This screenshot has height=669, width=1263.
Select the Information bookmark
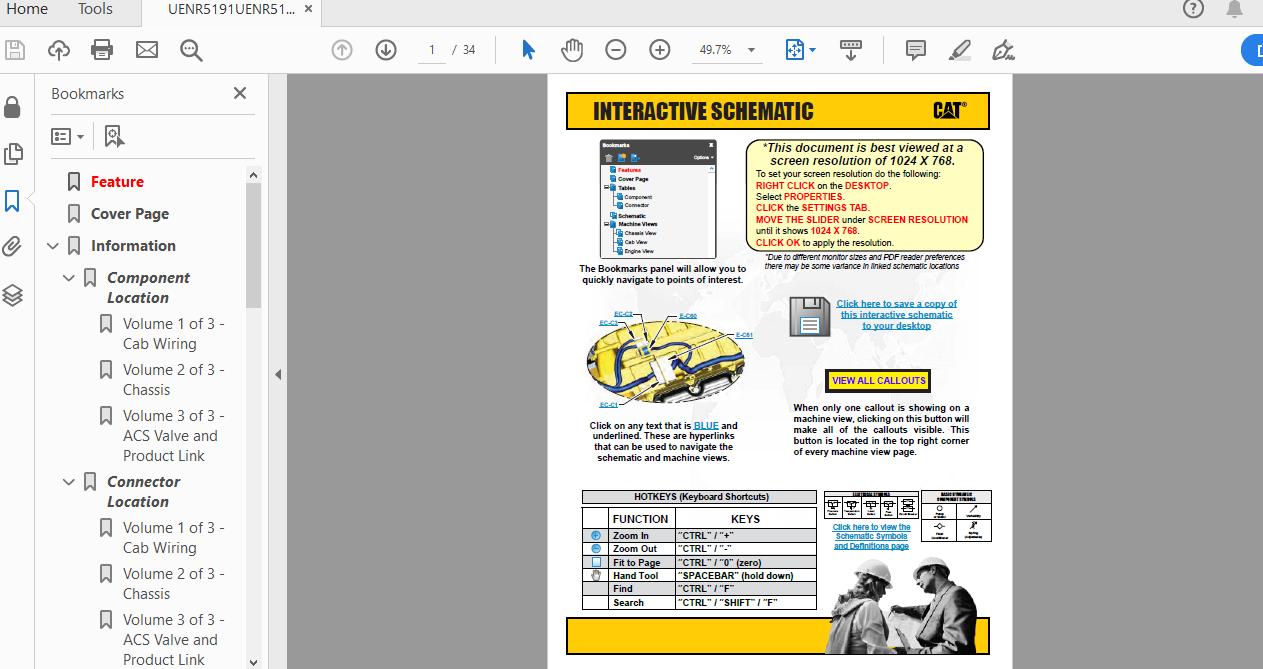pyautogui.click(x=133, y=246)
